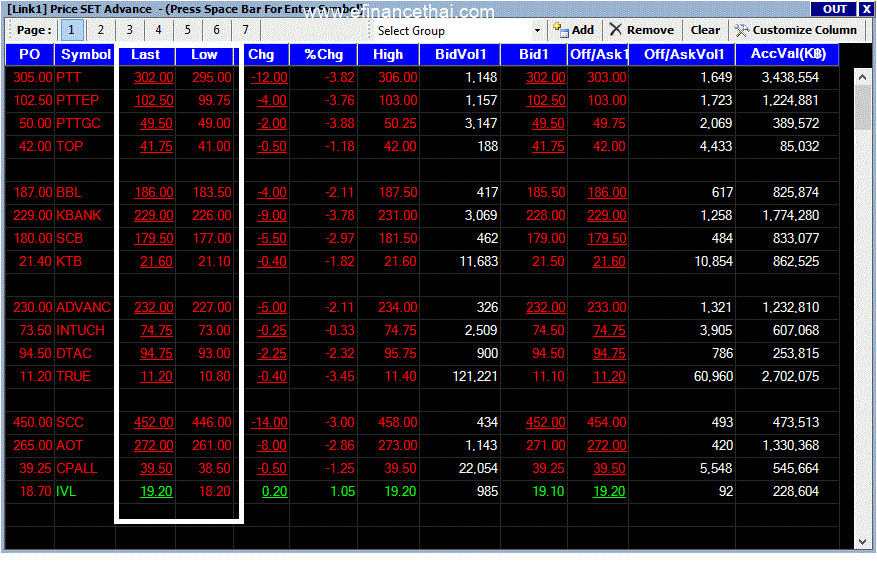The height and width of the screenshot is (588, 877).
Task: Close the Price SET Advance window
Action: [866, 9]
